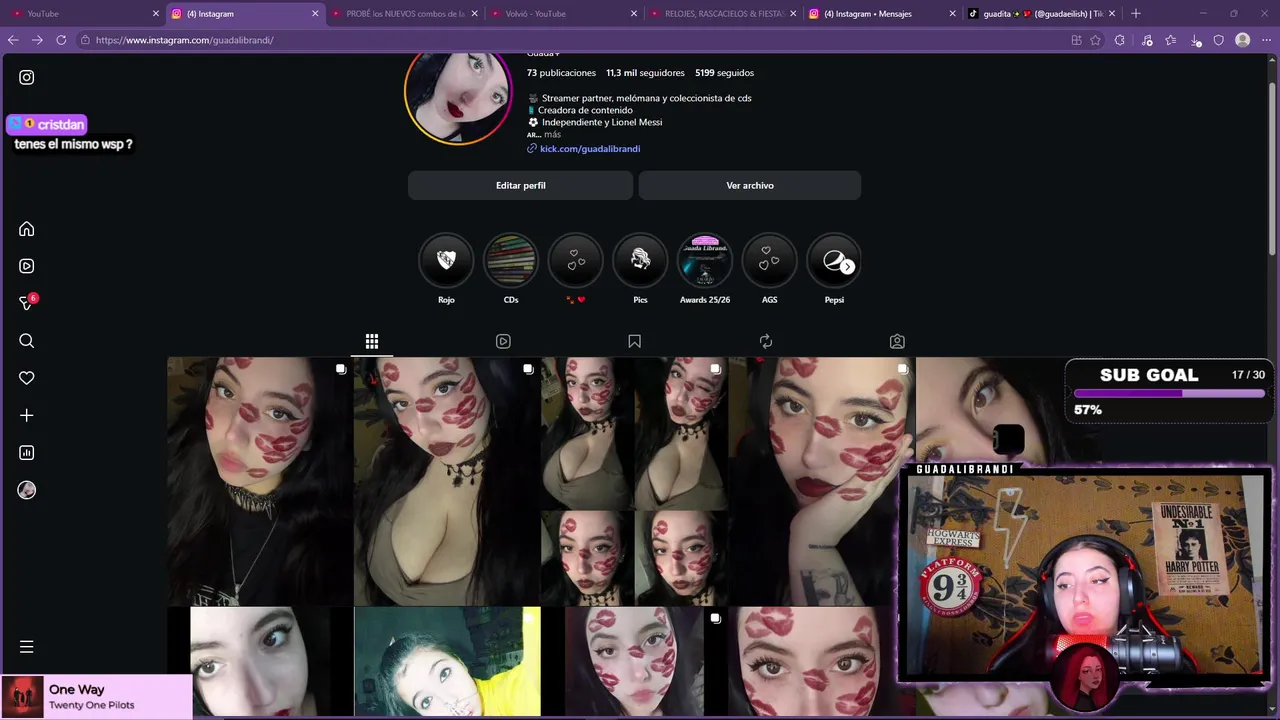This screenshot has height=720, width=1280.
Task: Click the SUB GOAL progress bar
Action: pyautogui.click(x=1169, y=393)
